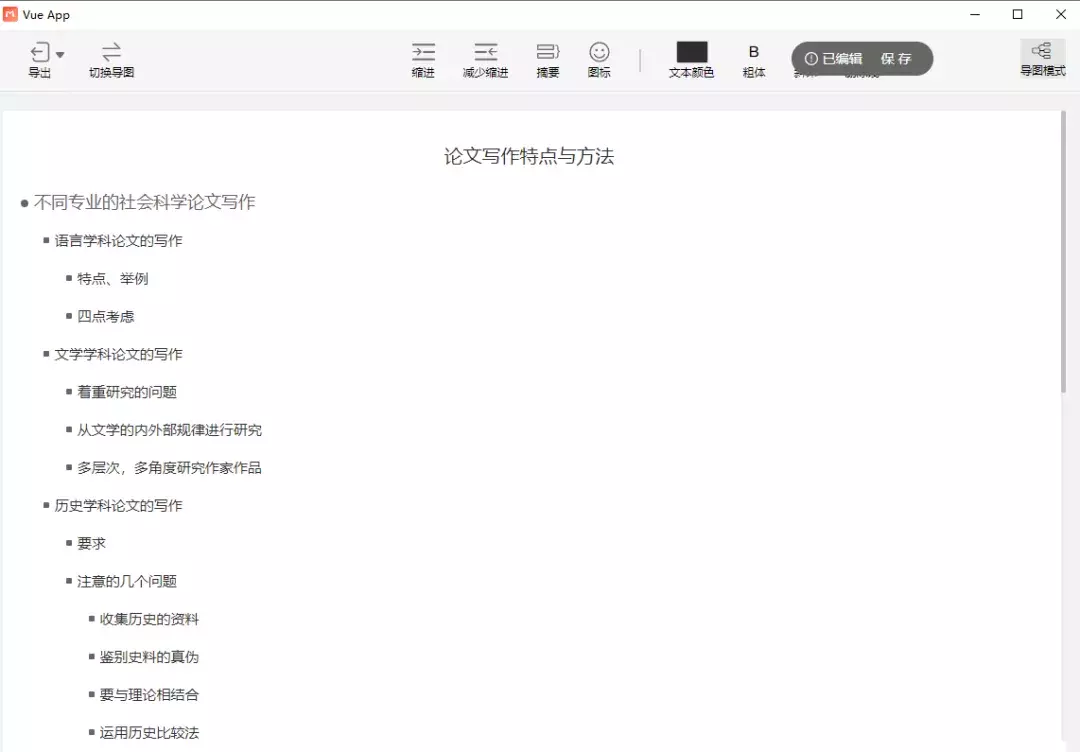Collapse the 文学学科论文的写作 bullet
1080x752 pixels.
[46, 354]
